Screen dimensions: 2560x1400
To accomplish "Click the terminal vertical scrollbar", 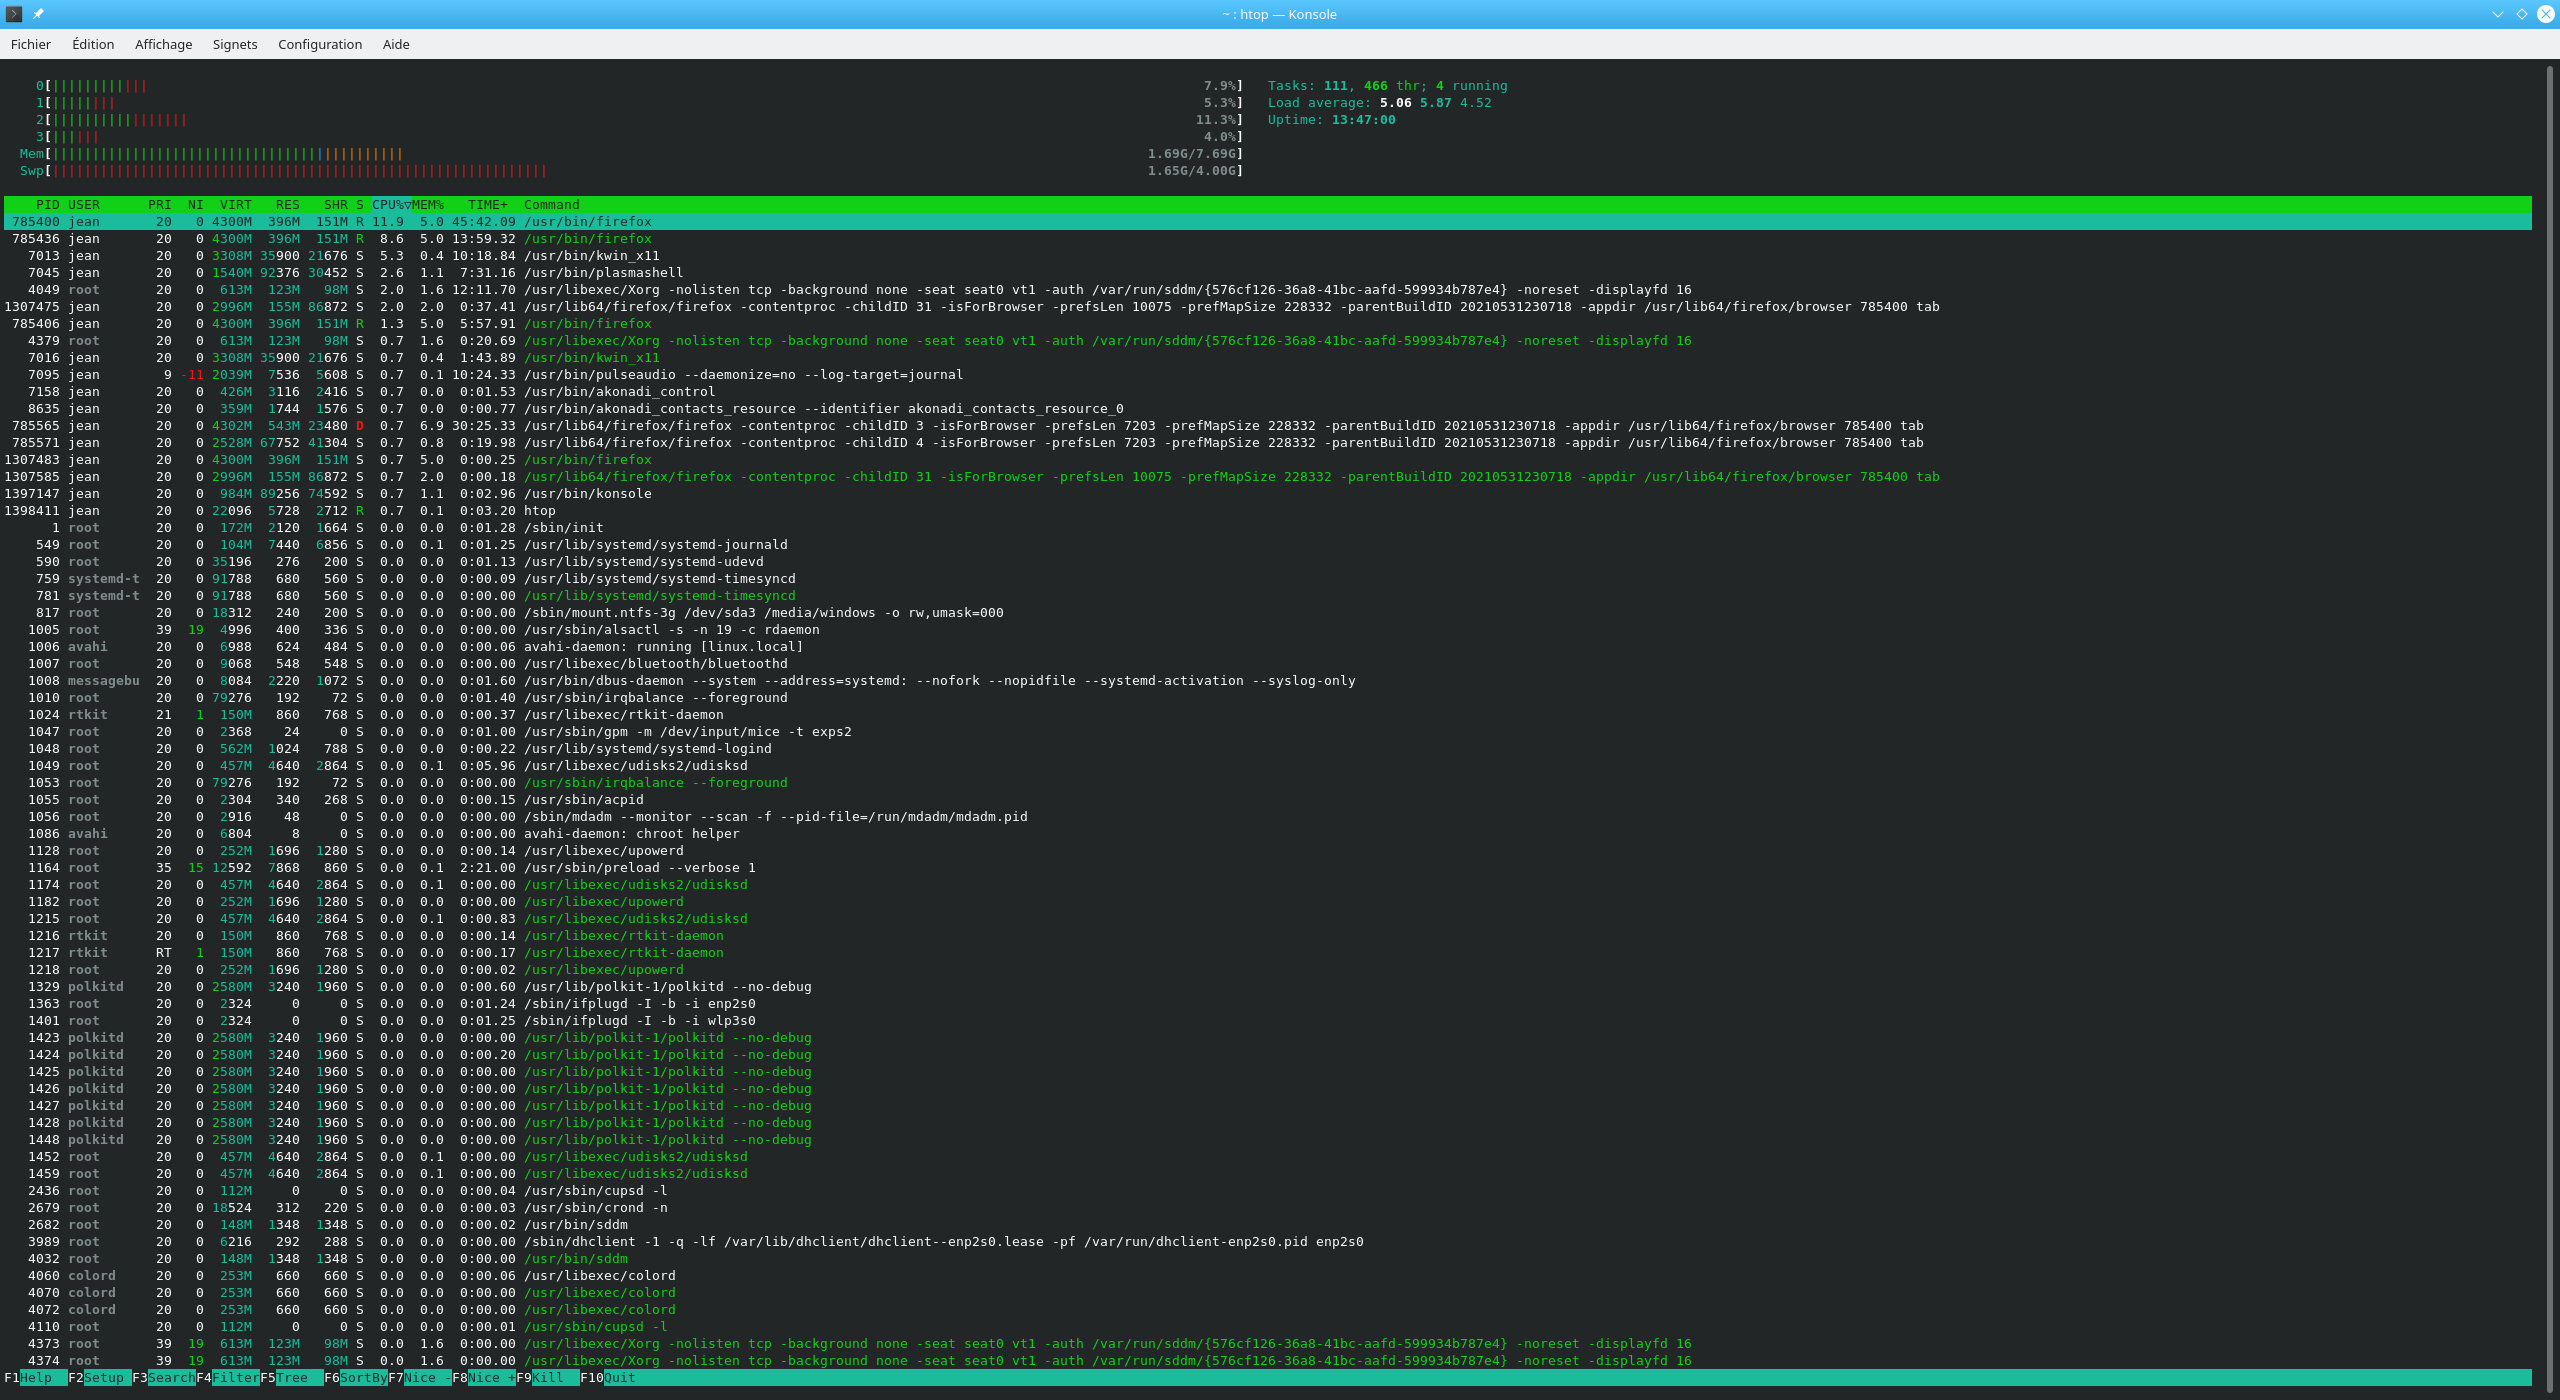I will pos(2551,728).
